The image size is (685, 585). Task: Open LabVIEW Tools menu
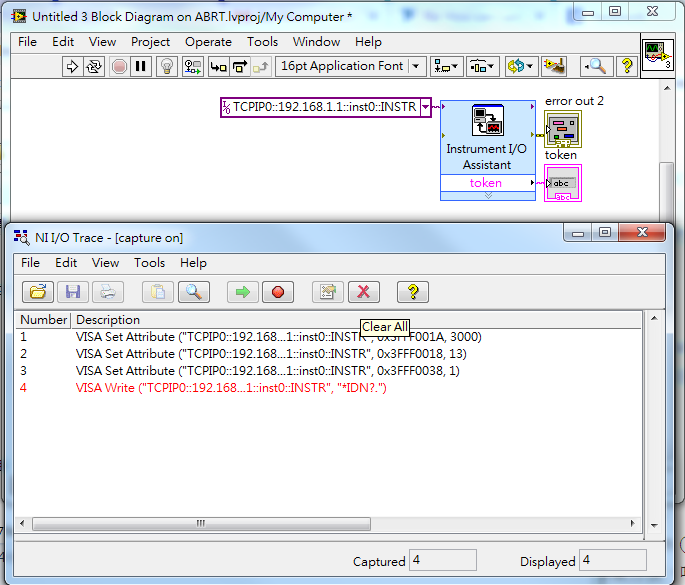pos(263,42)
